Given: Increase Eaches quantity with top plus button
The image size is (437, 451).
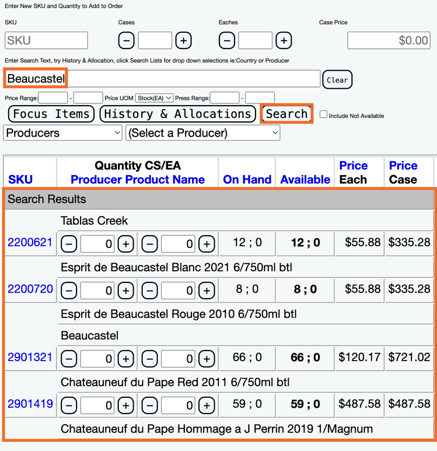Looking at the screenshot, I should (x=284, y=41).
